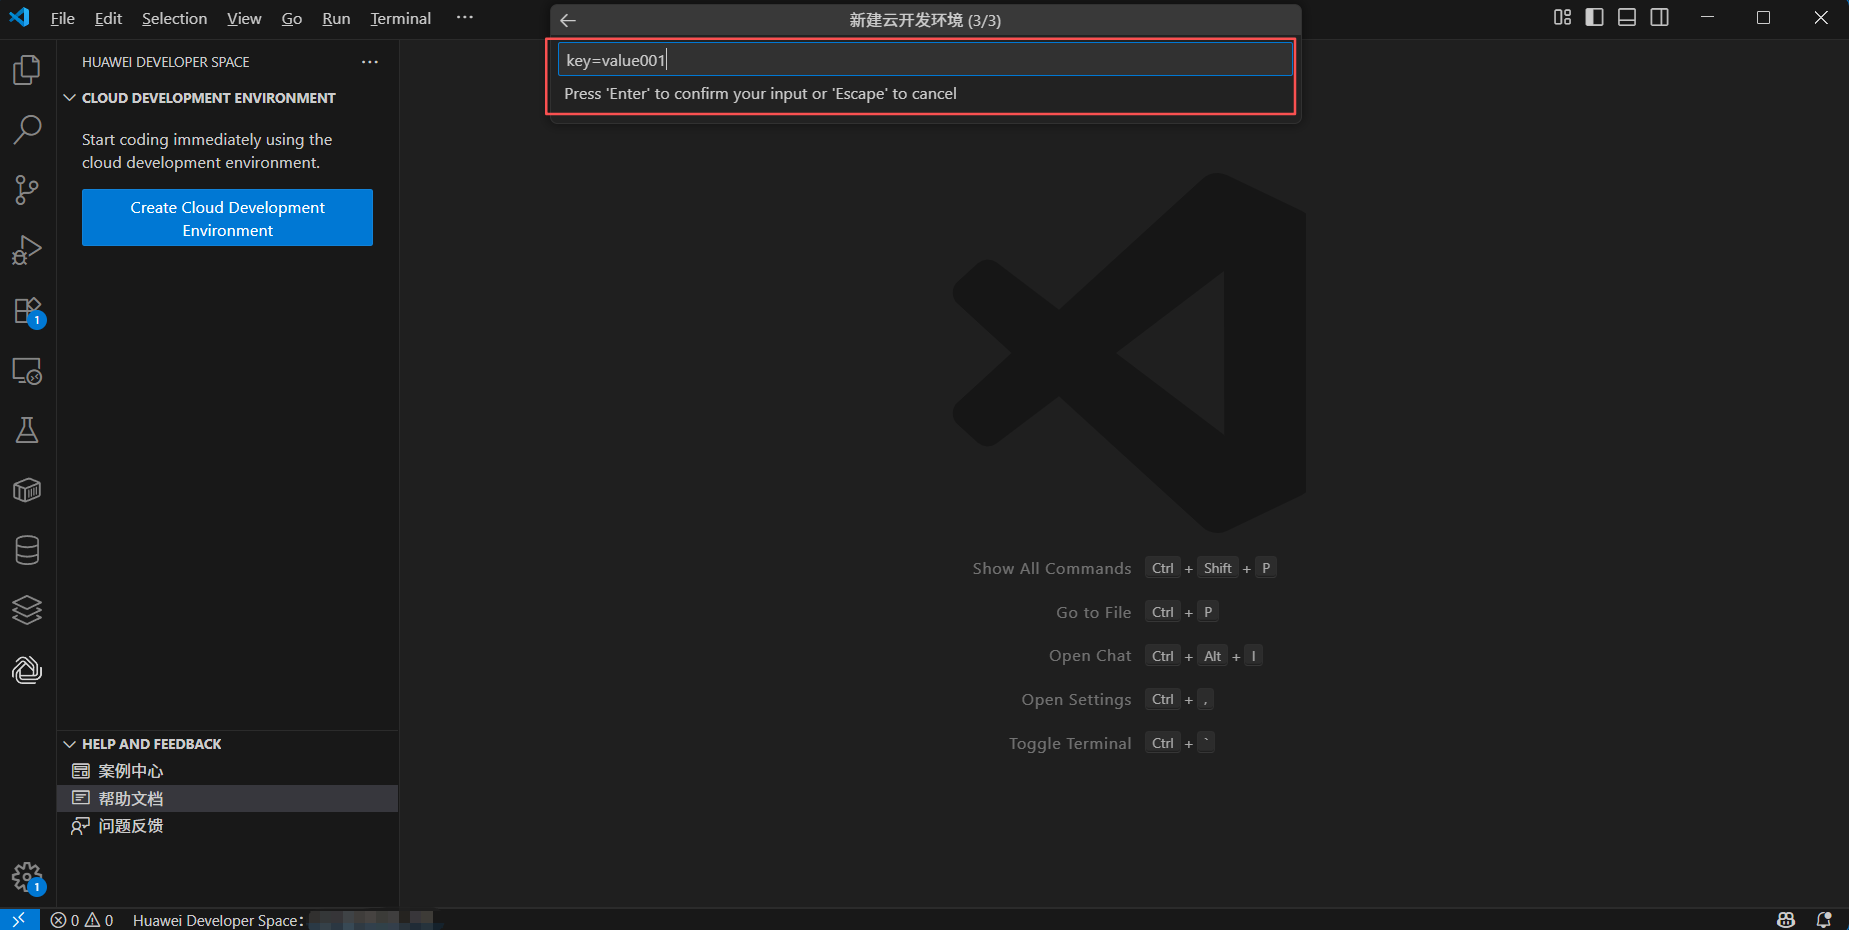Screen dimensions: 1849x930
Task: Open the Go menu
Action: point(292,18)
